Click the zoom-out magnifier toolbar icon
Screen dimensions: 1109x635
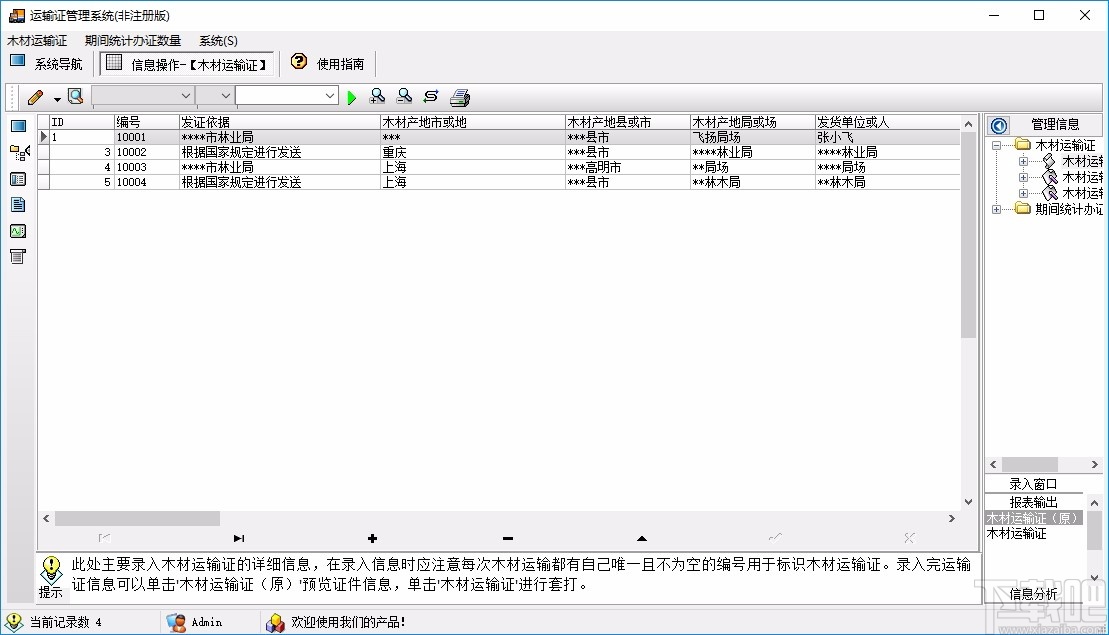coord(404,96)
